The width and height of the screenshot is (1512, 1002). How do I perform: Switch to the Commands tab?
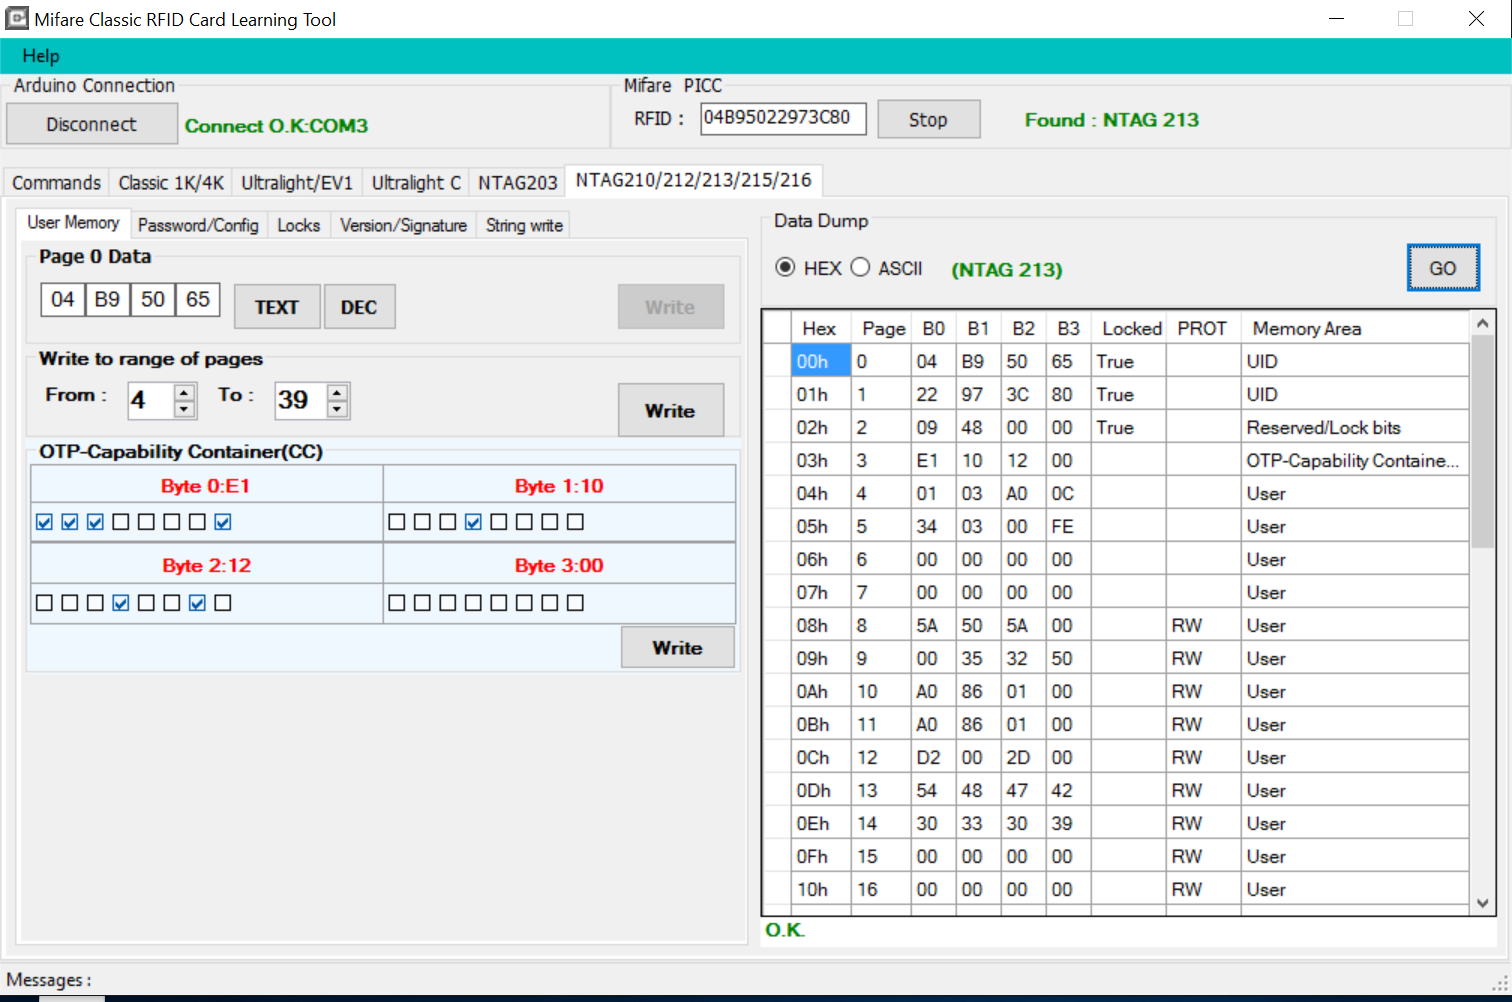click(56, 183)
